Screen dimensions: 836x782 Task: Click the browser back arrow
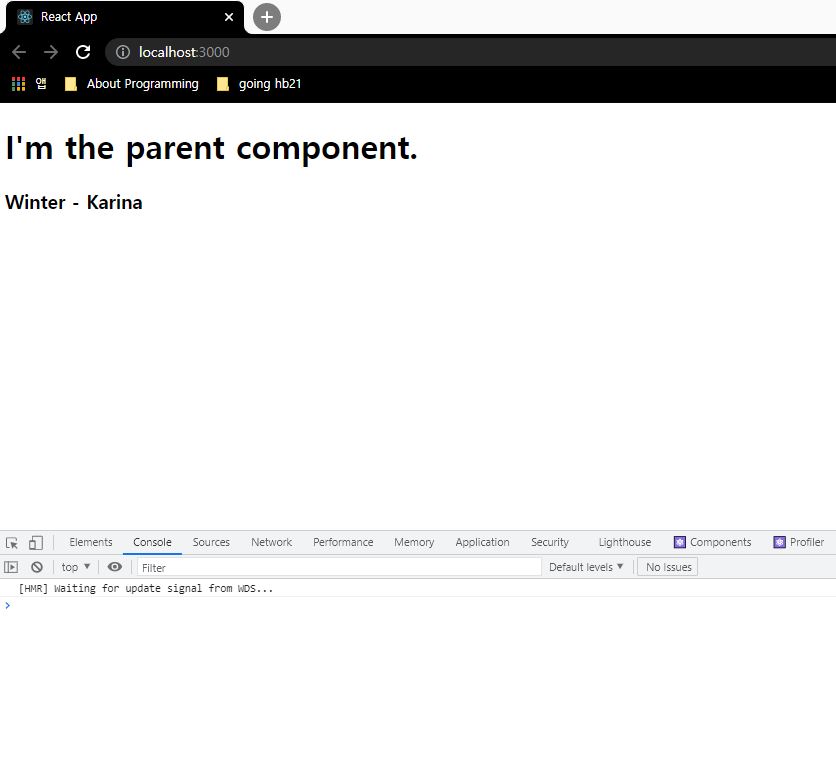(19, 52)
